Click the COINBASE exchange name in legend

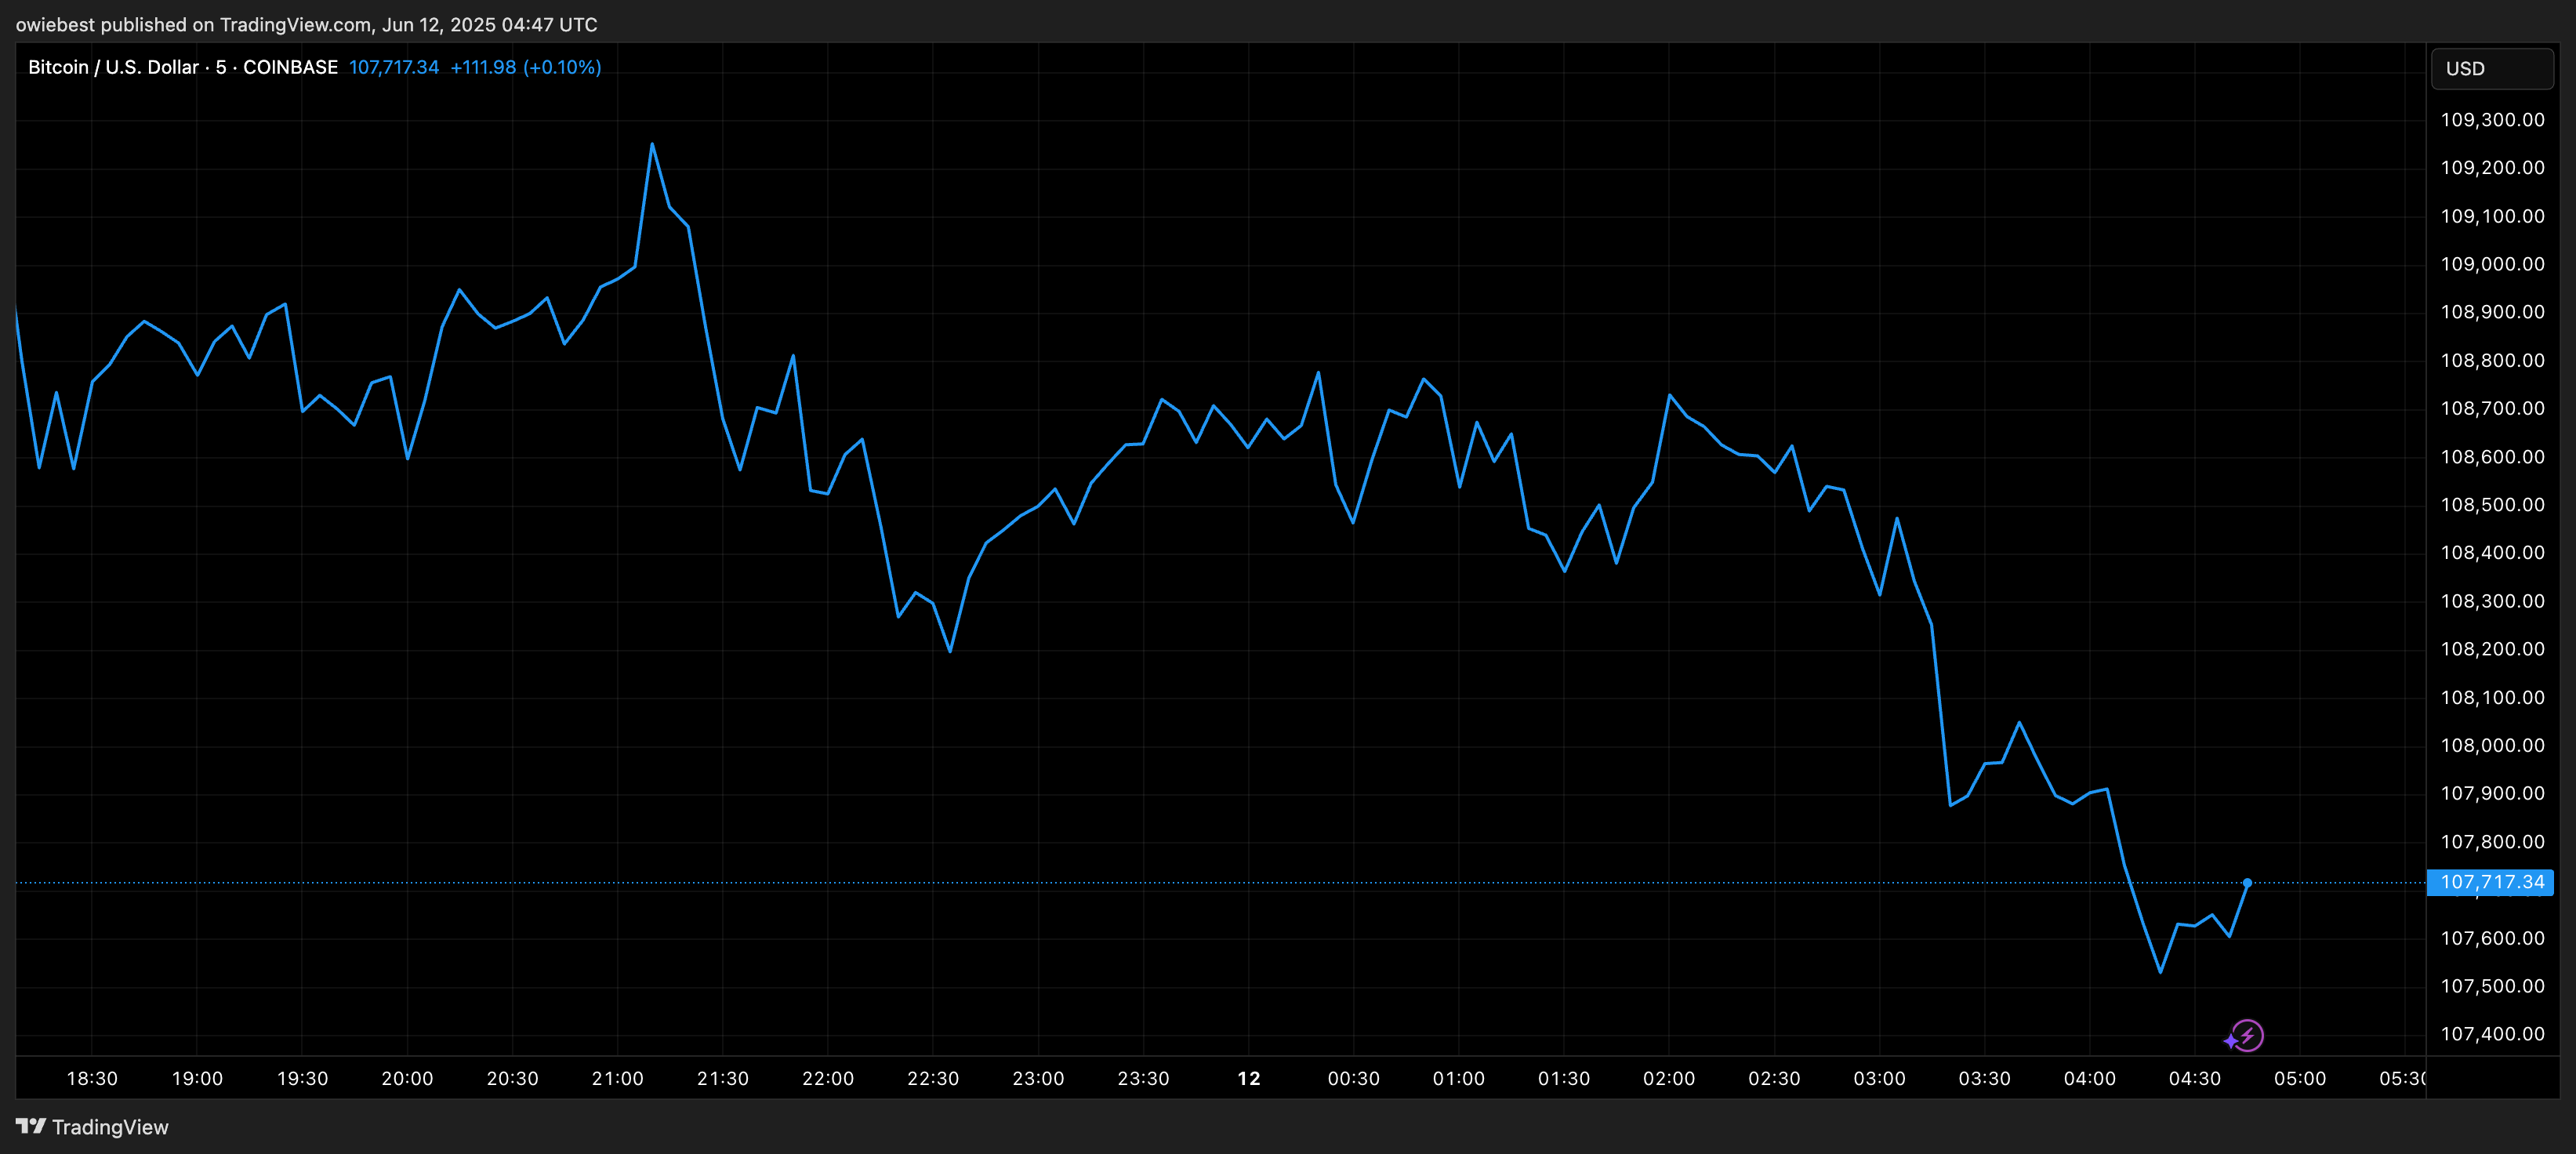click(x=290, y=67)
